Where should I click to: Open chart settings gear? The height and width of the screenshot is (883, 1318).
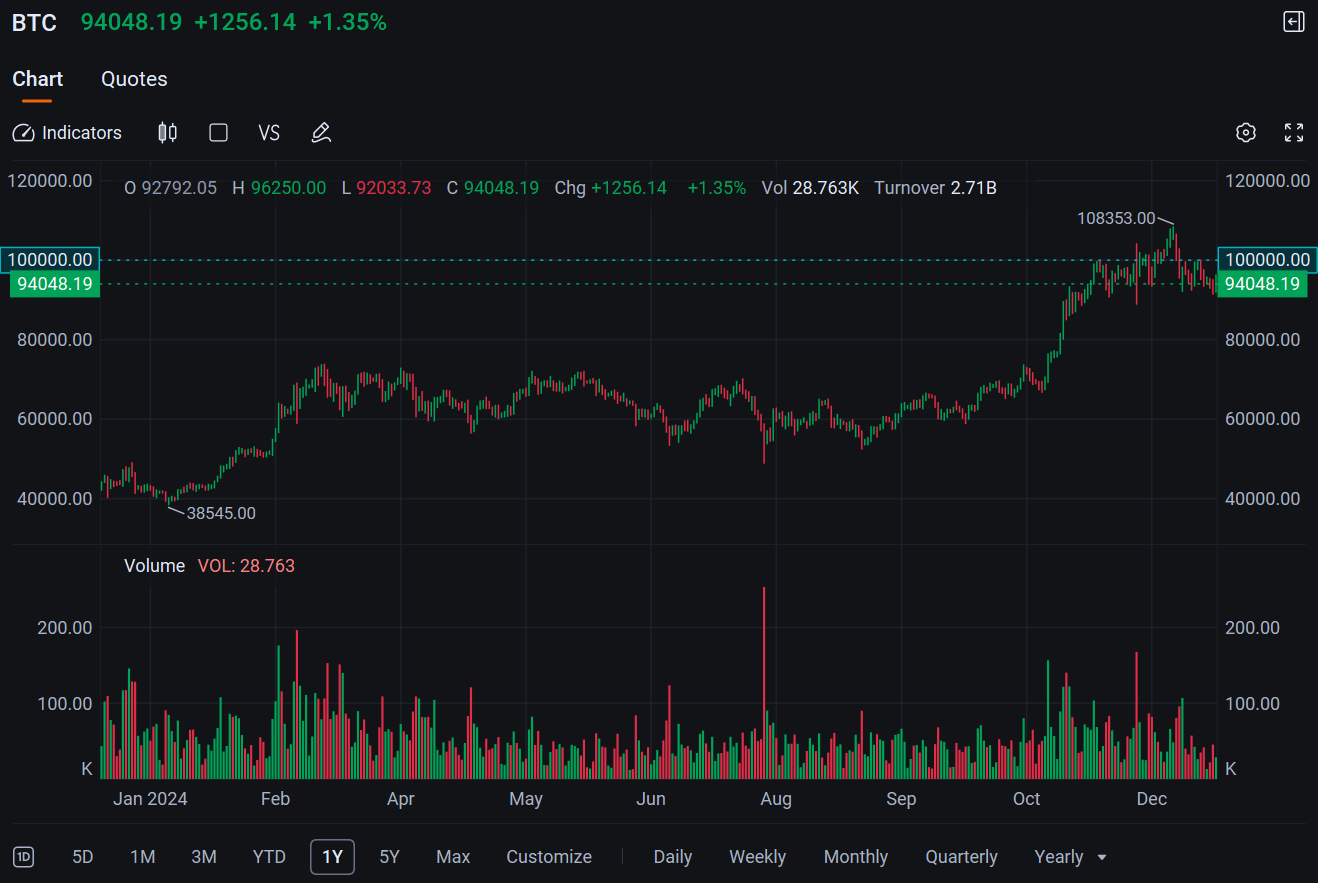(1245, 133)
